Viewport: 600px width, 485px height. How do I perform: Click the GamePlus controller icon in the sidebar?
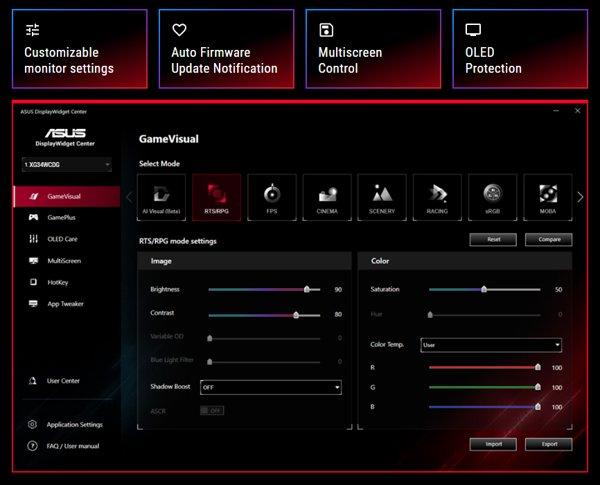click(33, 217)
